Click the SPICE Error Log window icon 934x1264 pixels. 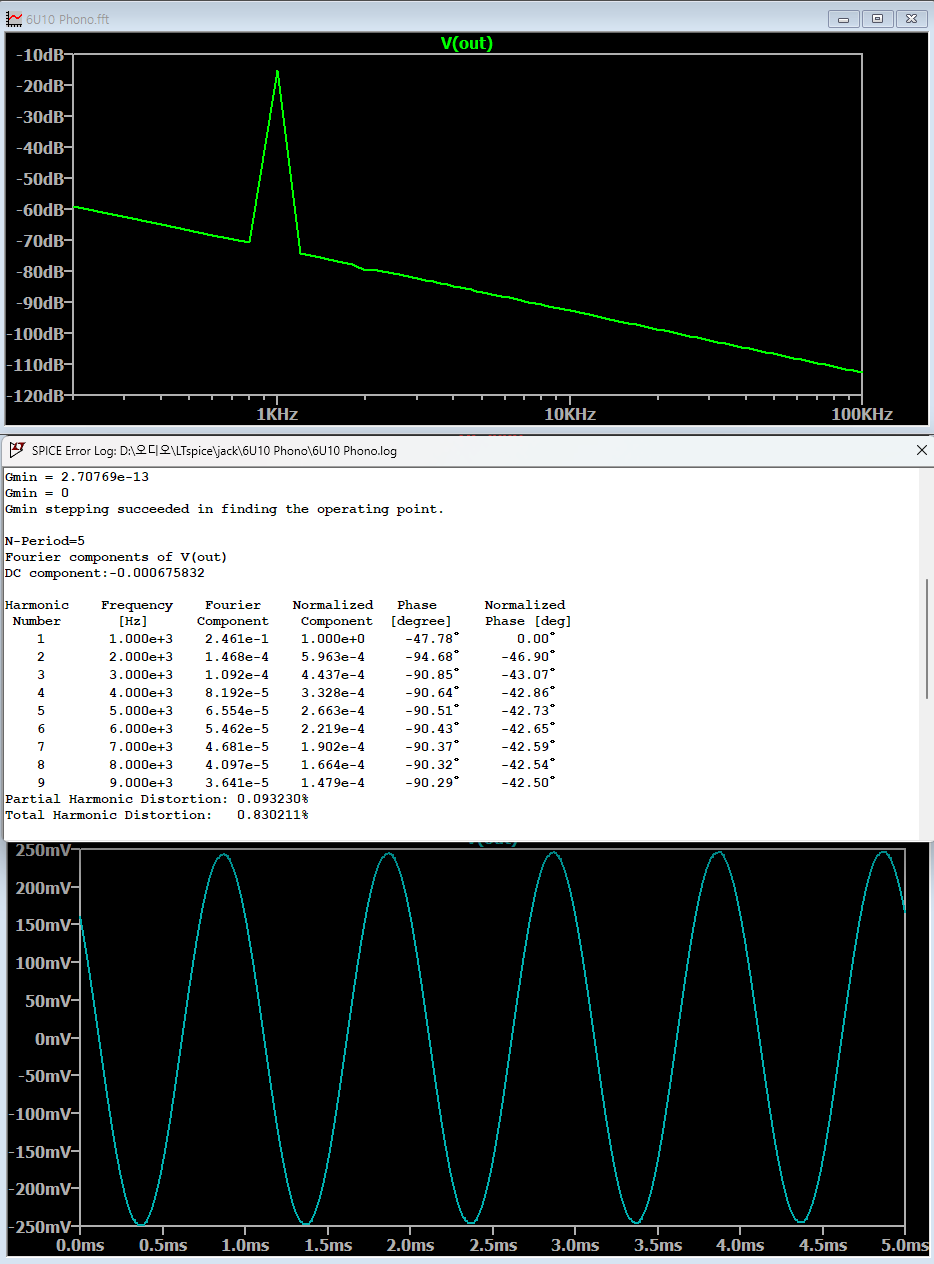click(x=16, y=450)
